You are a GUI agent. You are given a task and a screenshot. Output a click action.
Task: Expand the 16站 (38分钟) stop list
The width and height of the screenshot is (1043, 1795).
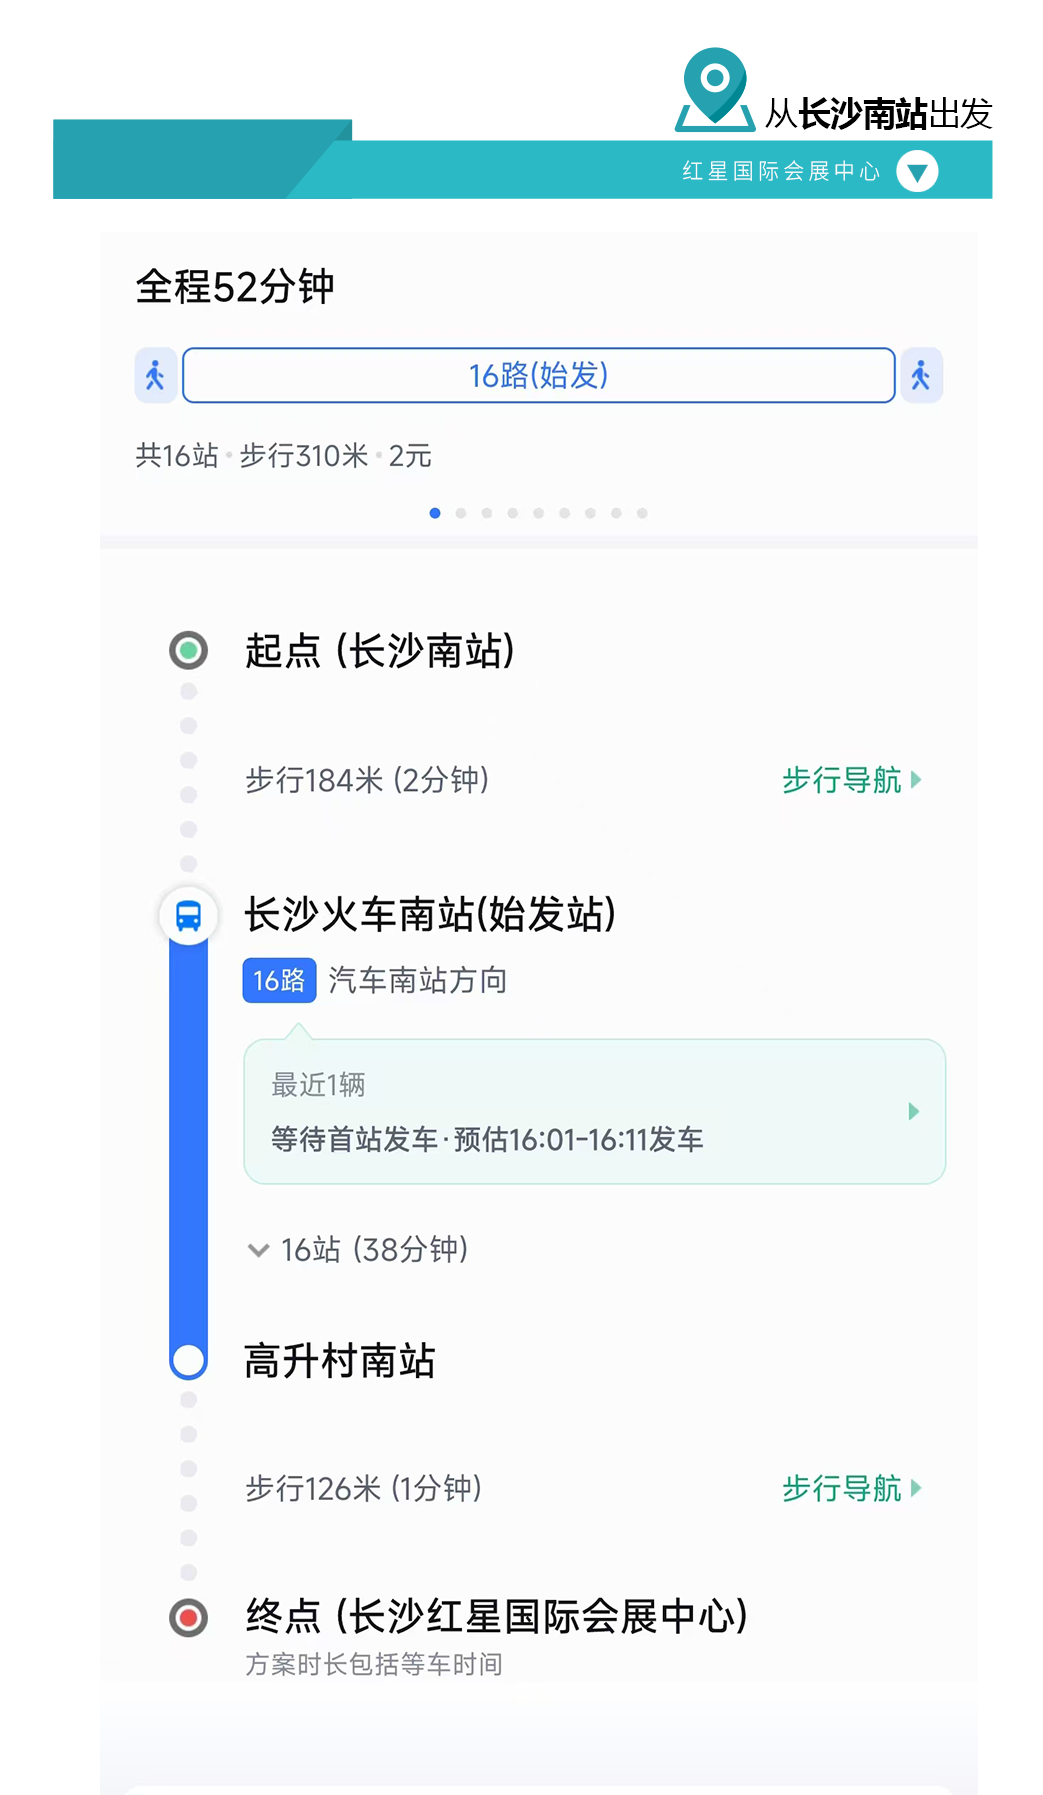[358, 1250]
